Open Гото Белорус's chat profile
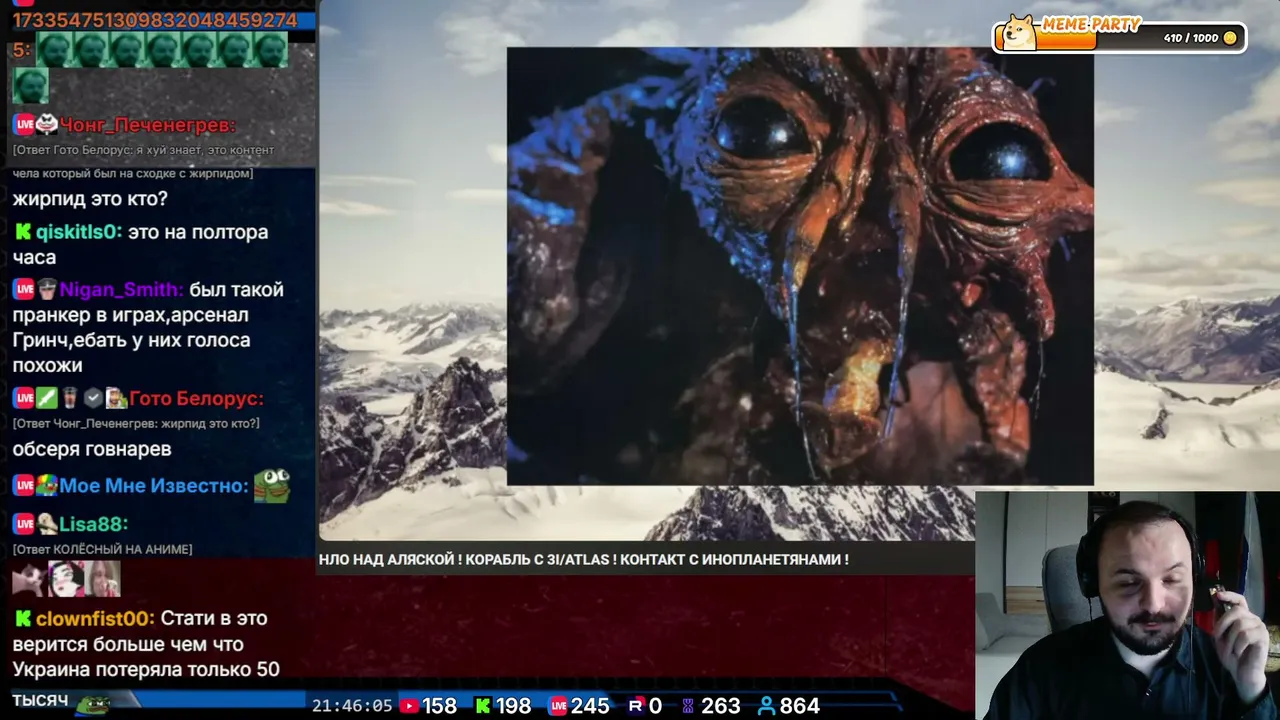Viewport: 1280px width, 720px height. coord(196,398)
